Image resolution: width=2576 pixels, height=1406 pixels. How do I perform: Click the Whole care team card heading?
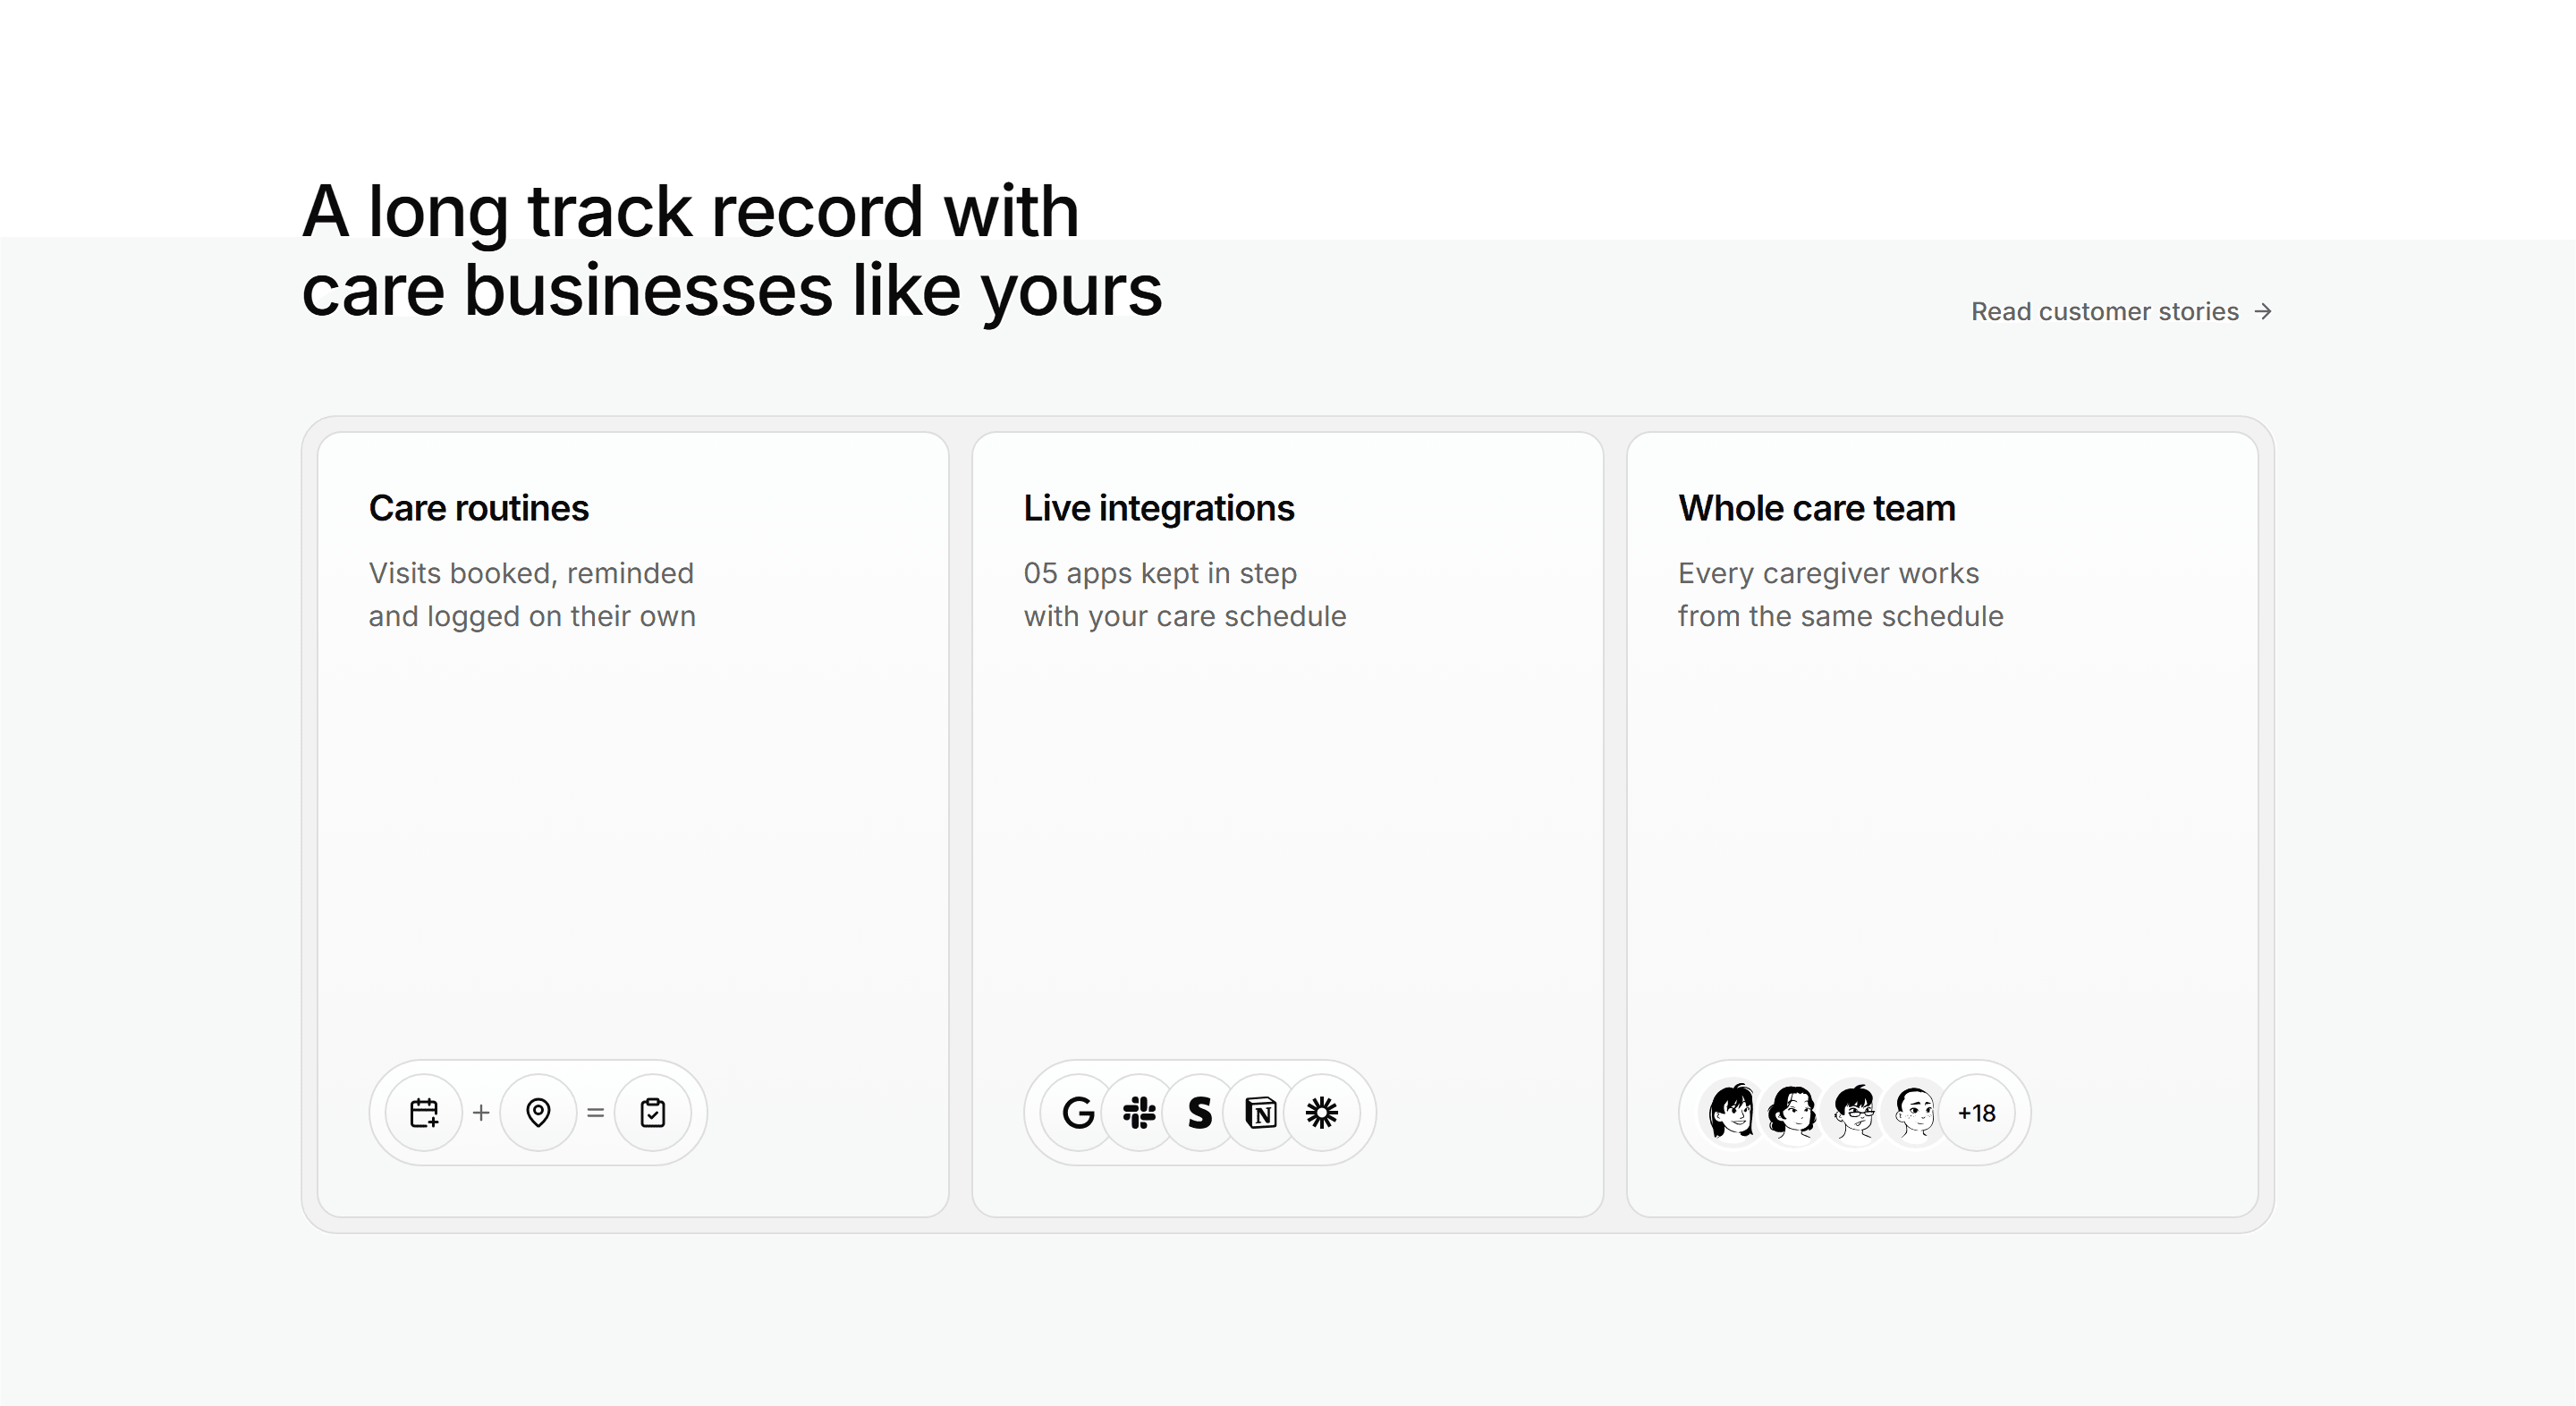[x=1817, y=508]
